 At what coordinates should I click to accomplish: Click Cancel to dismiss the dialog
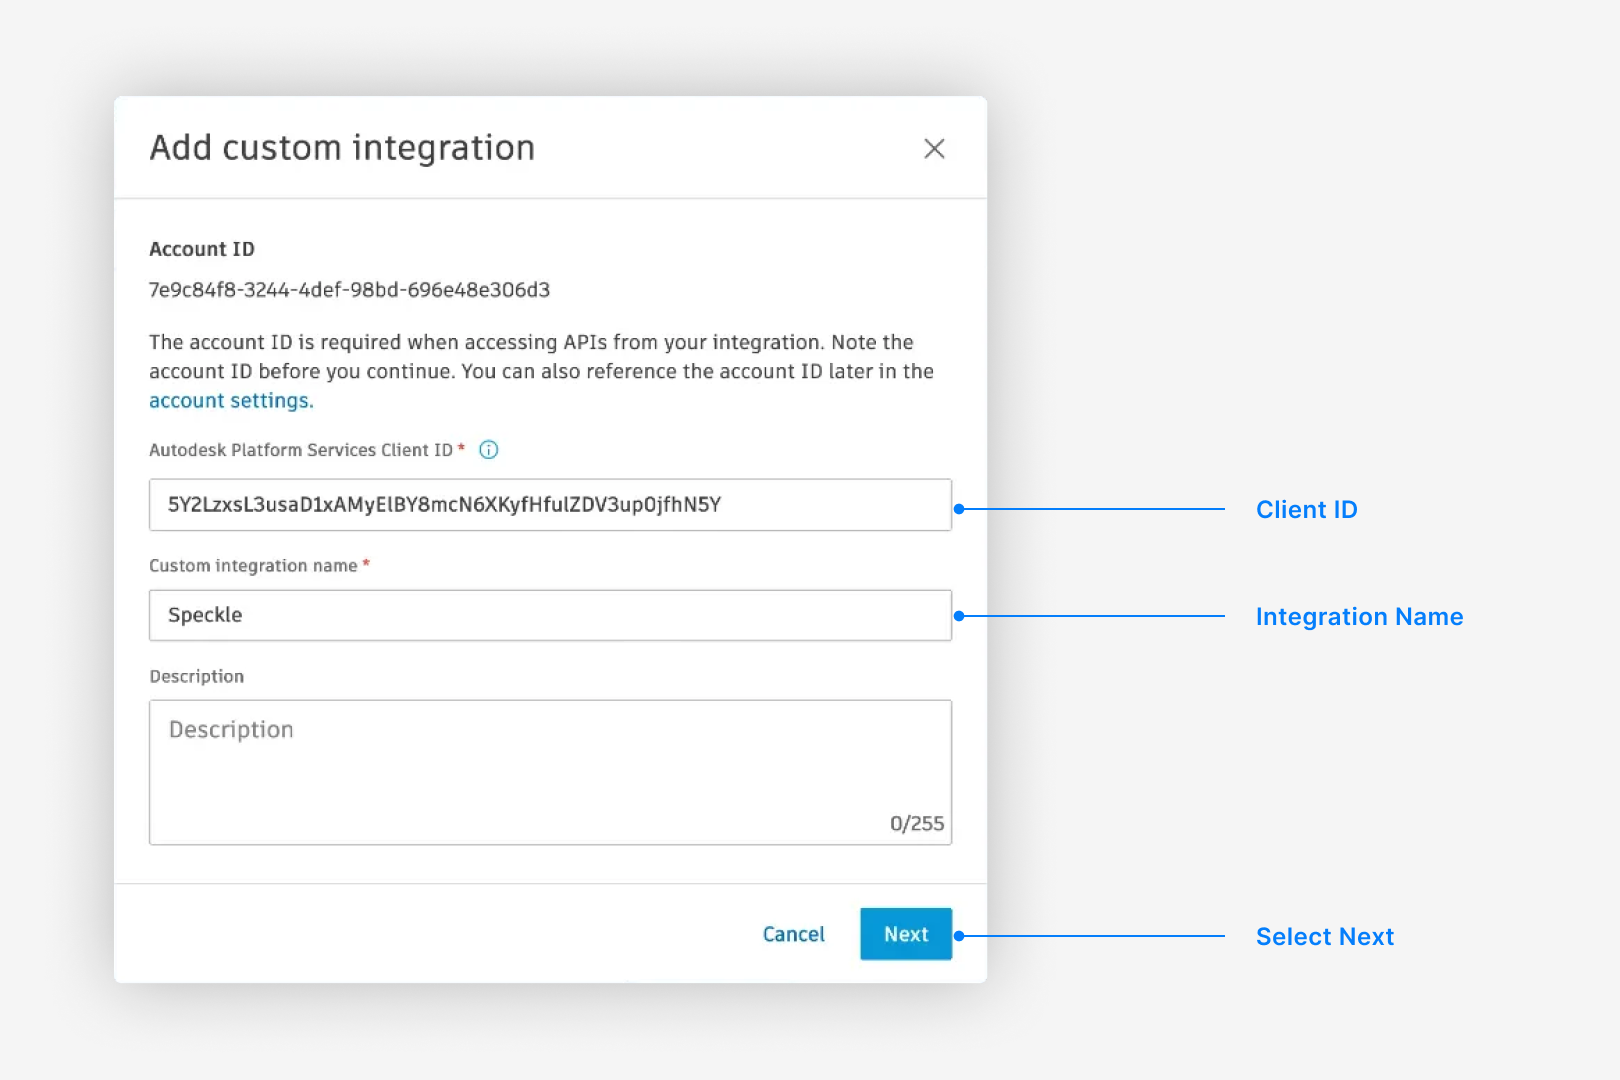793,933
